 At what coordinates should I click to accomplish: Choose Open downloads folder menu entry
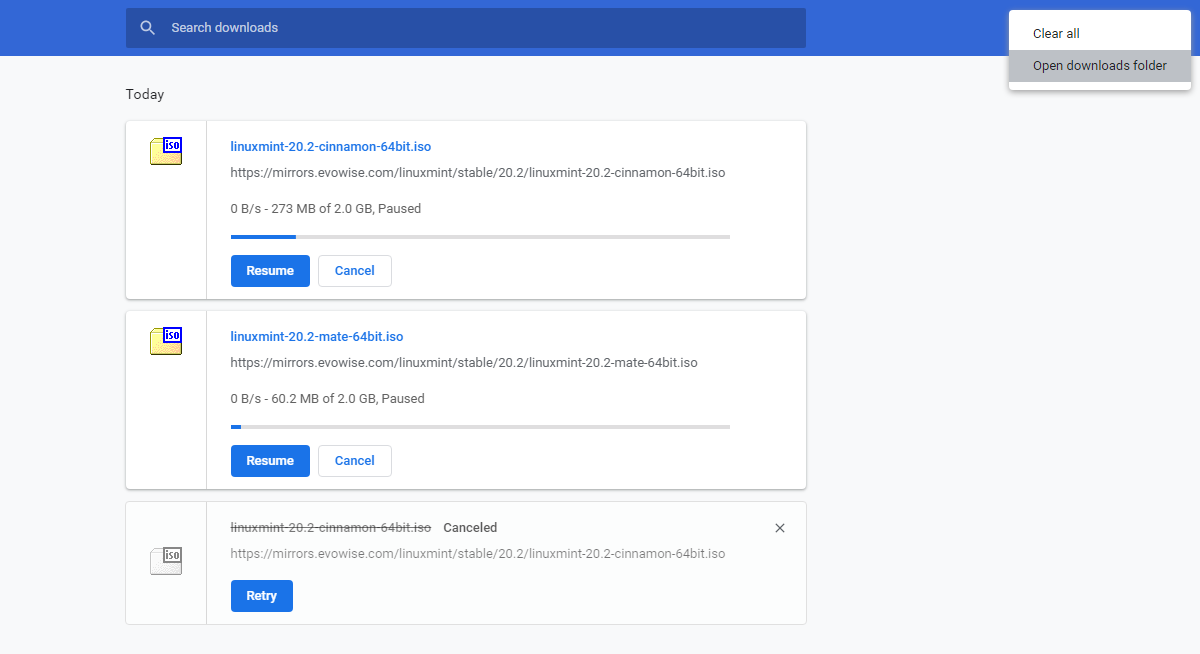1099,66
